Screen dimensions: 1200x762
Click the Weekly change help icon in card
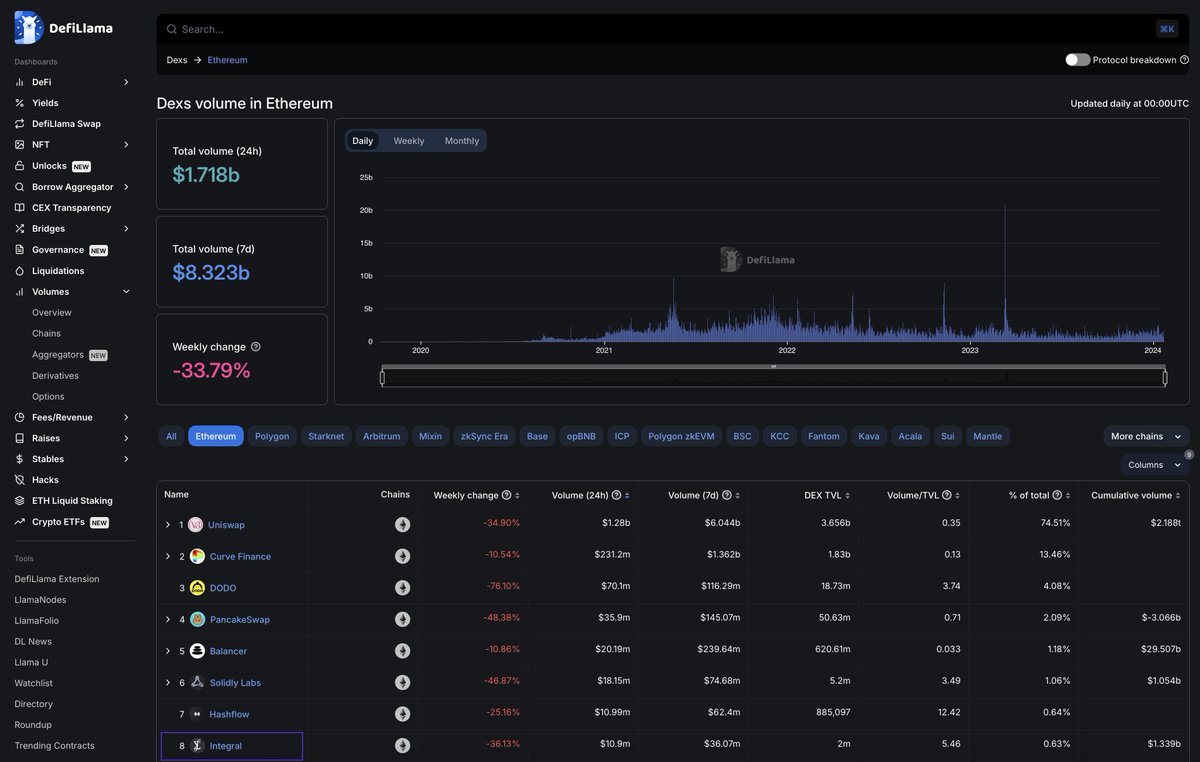coord(256,347)
